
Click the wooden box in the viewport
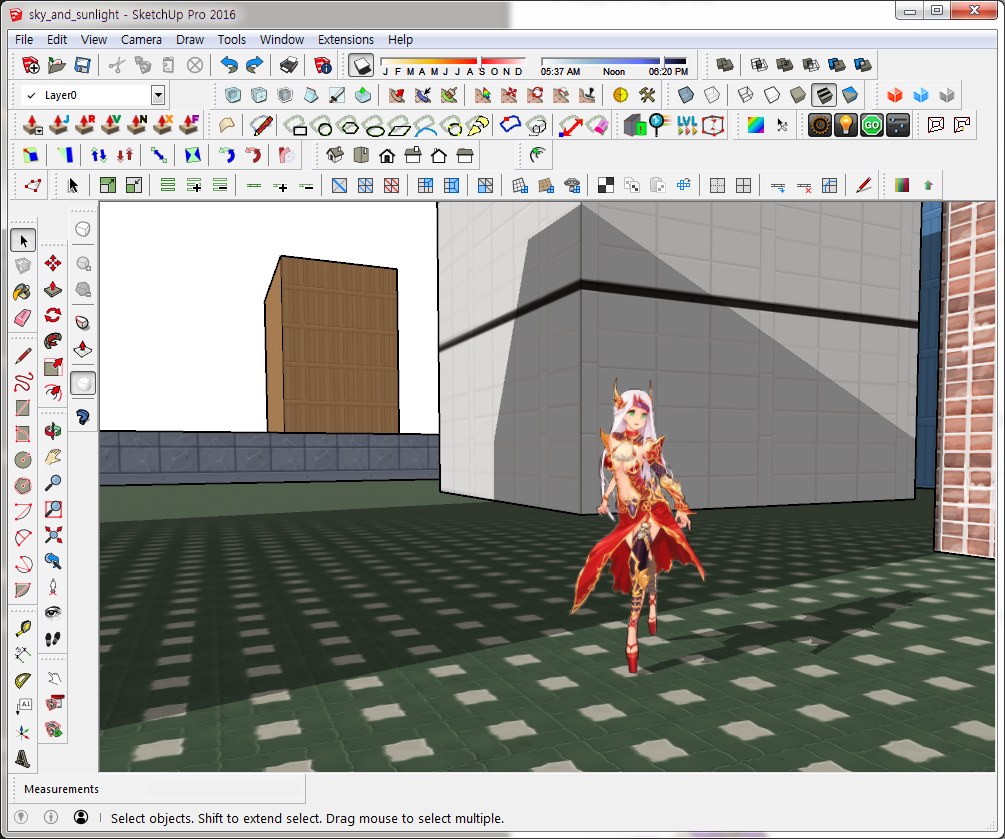click(332, 345)
